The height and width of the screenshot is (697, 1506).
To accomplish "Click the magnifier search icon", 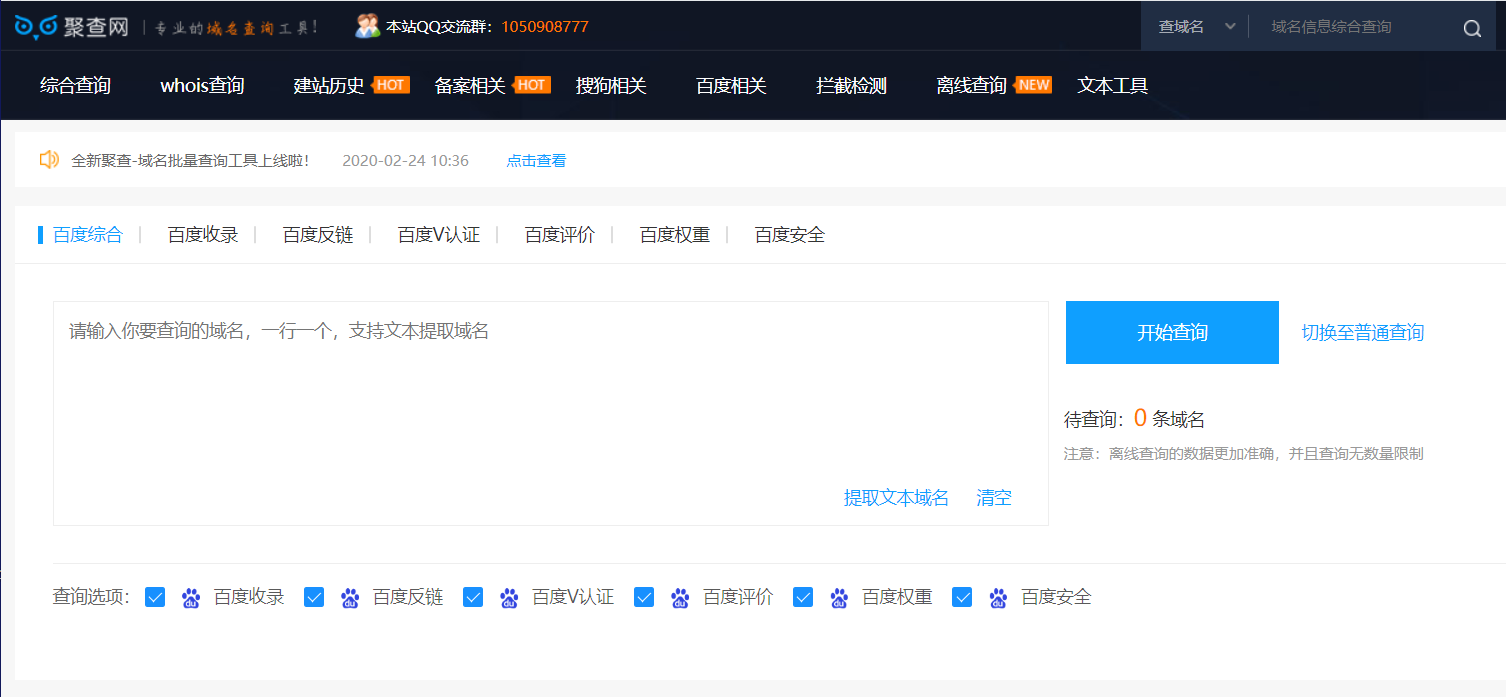I will tap(1472, 28).
